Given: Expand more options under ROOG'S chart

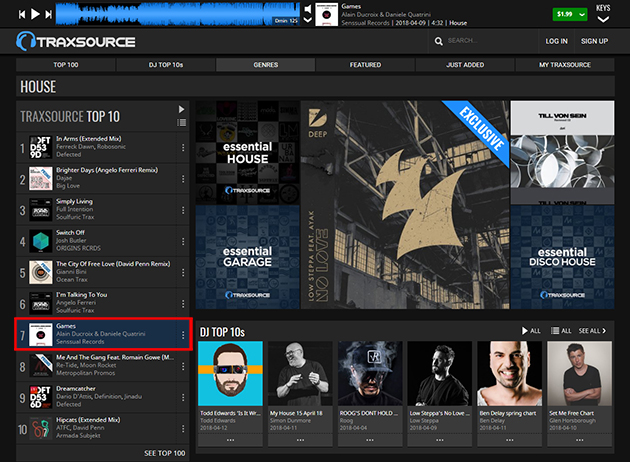Looking at the screenshot, I should 370,440.
